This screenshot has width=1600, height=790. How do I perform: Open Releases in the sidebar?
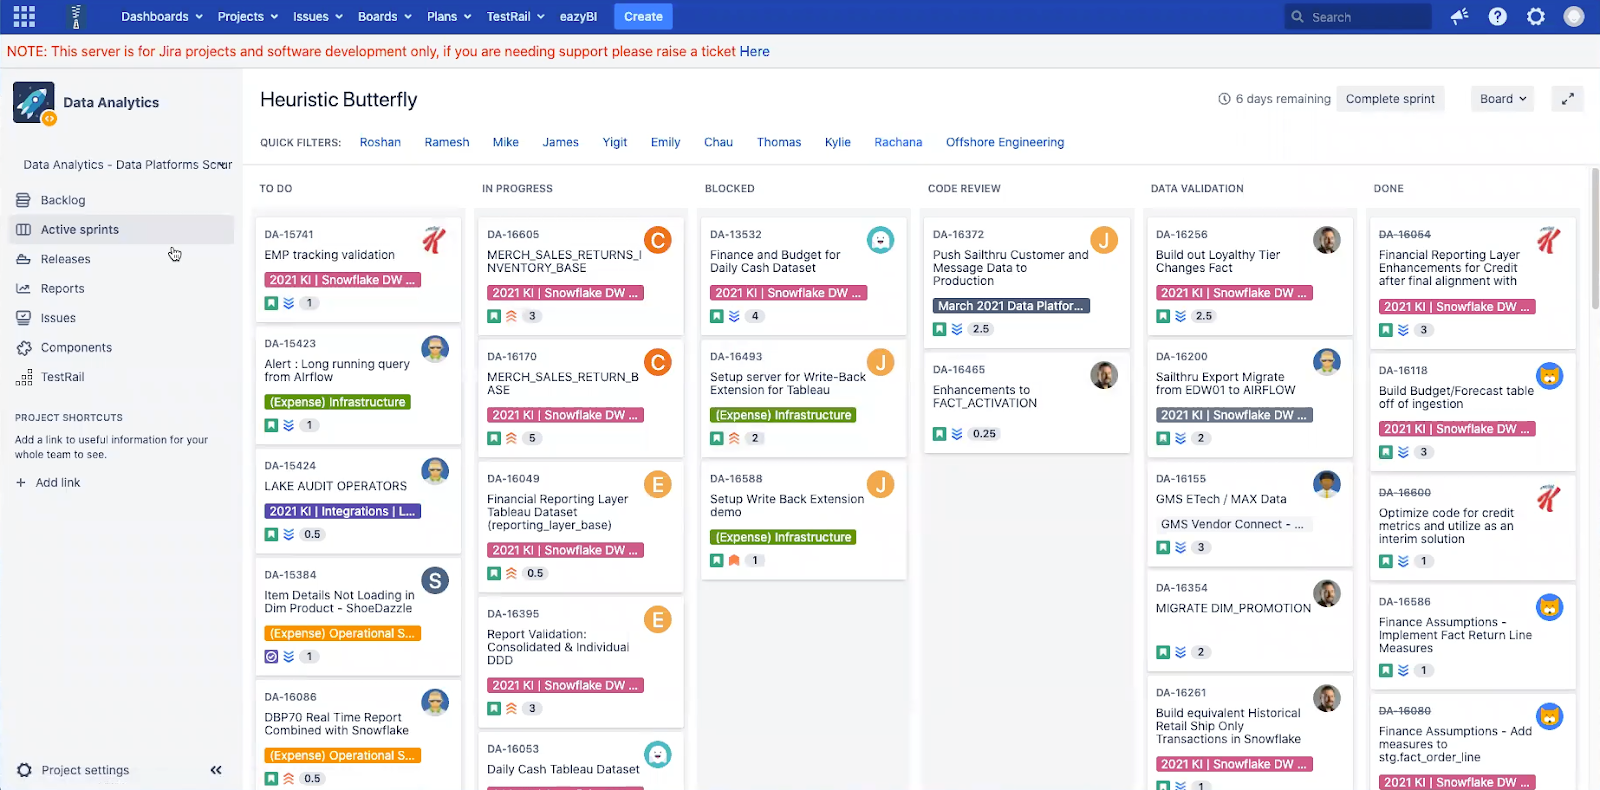66,259
